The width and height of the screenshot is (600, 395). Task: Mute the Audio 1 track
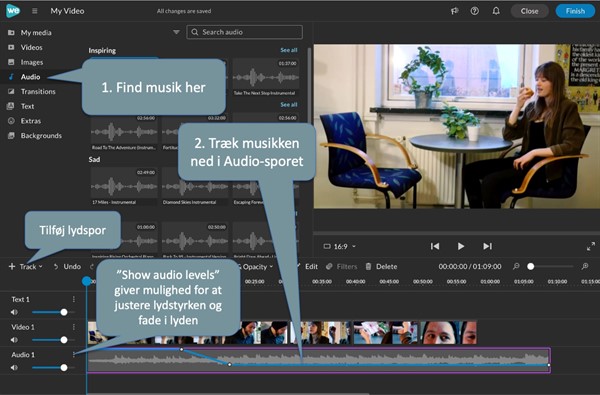point(14,367)
